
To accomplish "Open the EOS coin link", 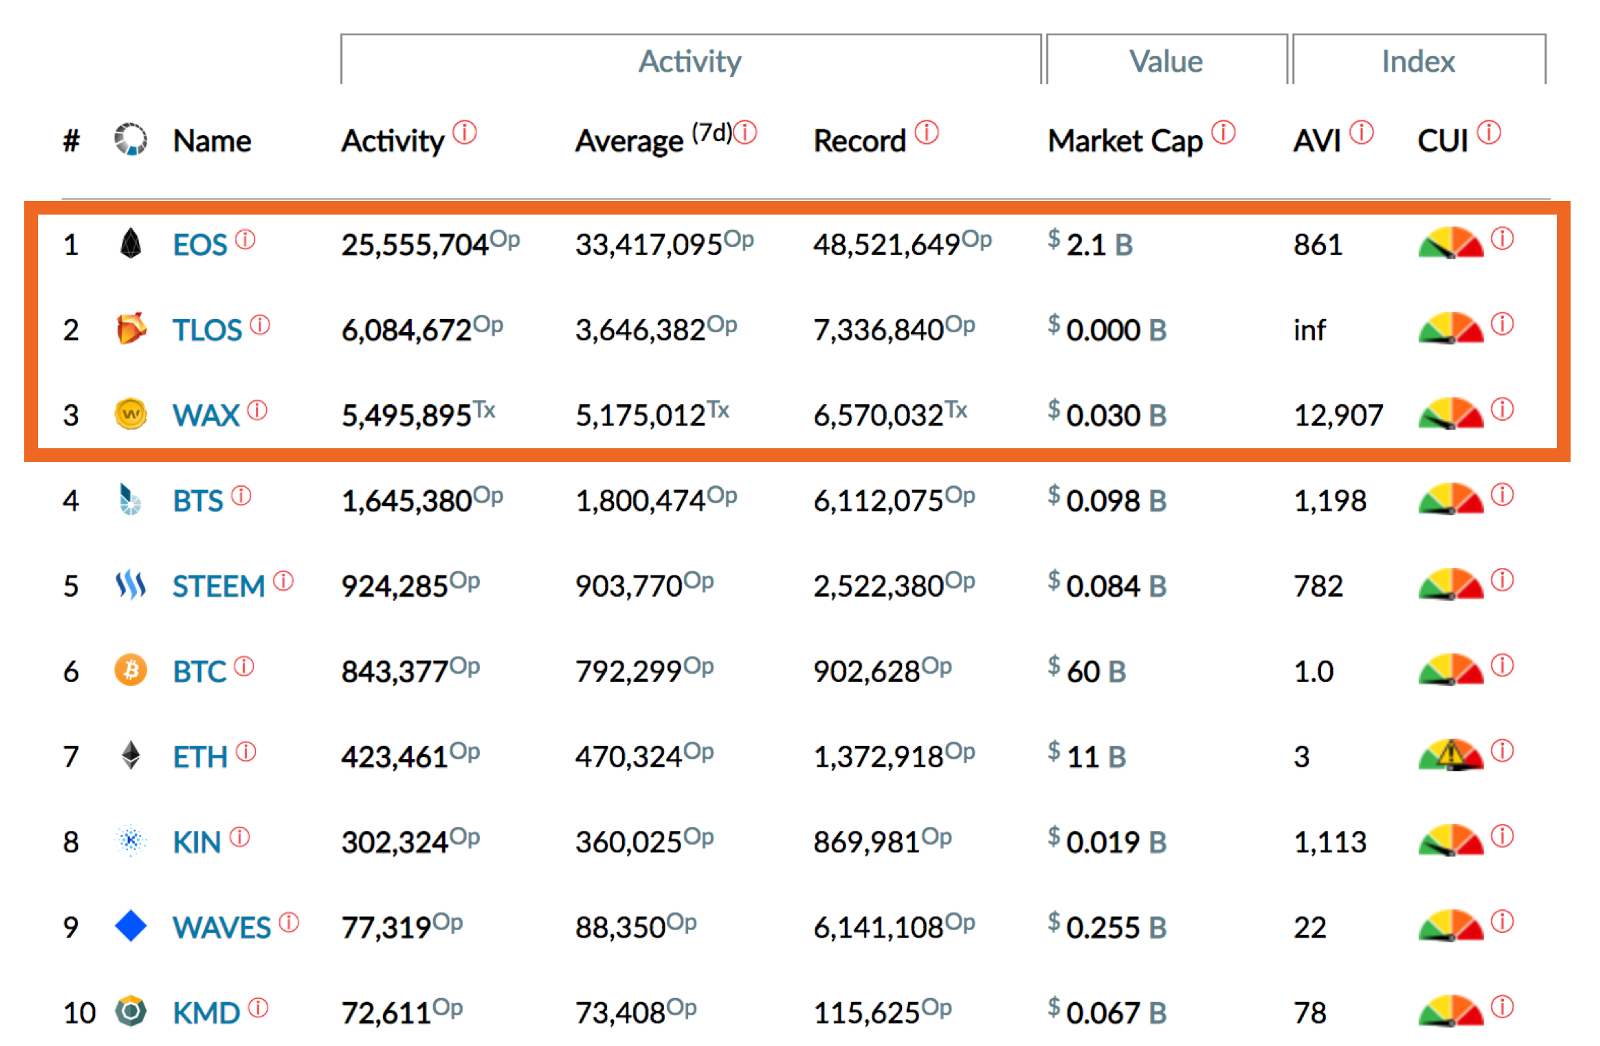I will coord(200,245).
